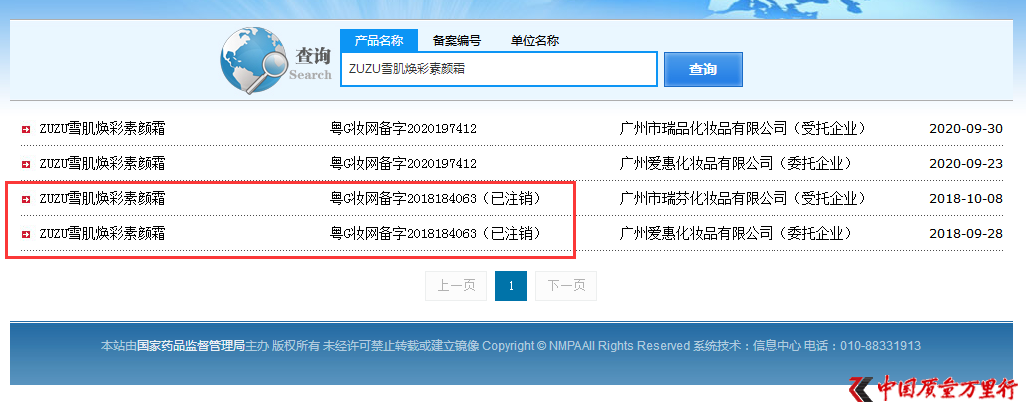Click the date 2020-09-23
Viewport: 1026px width, 418px height.
pos(966,164)
